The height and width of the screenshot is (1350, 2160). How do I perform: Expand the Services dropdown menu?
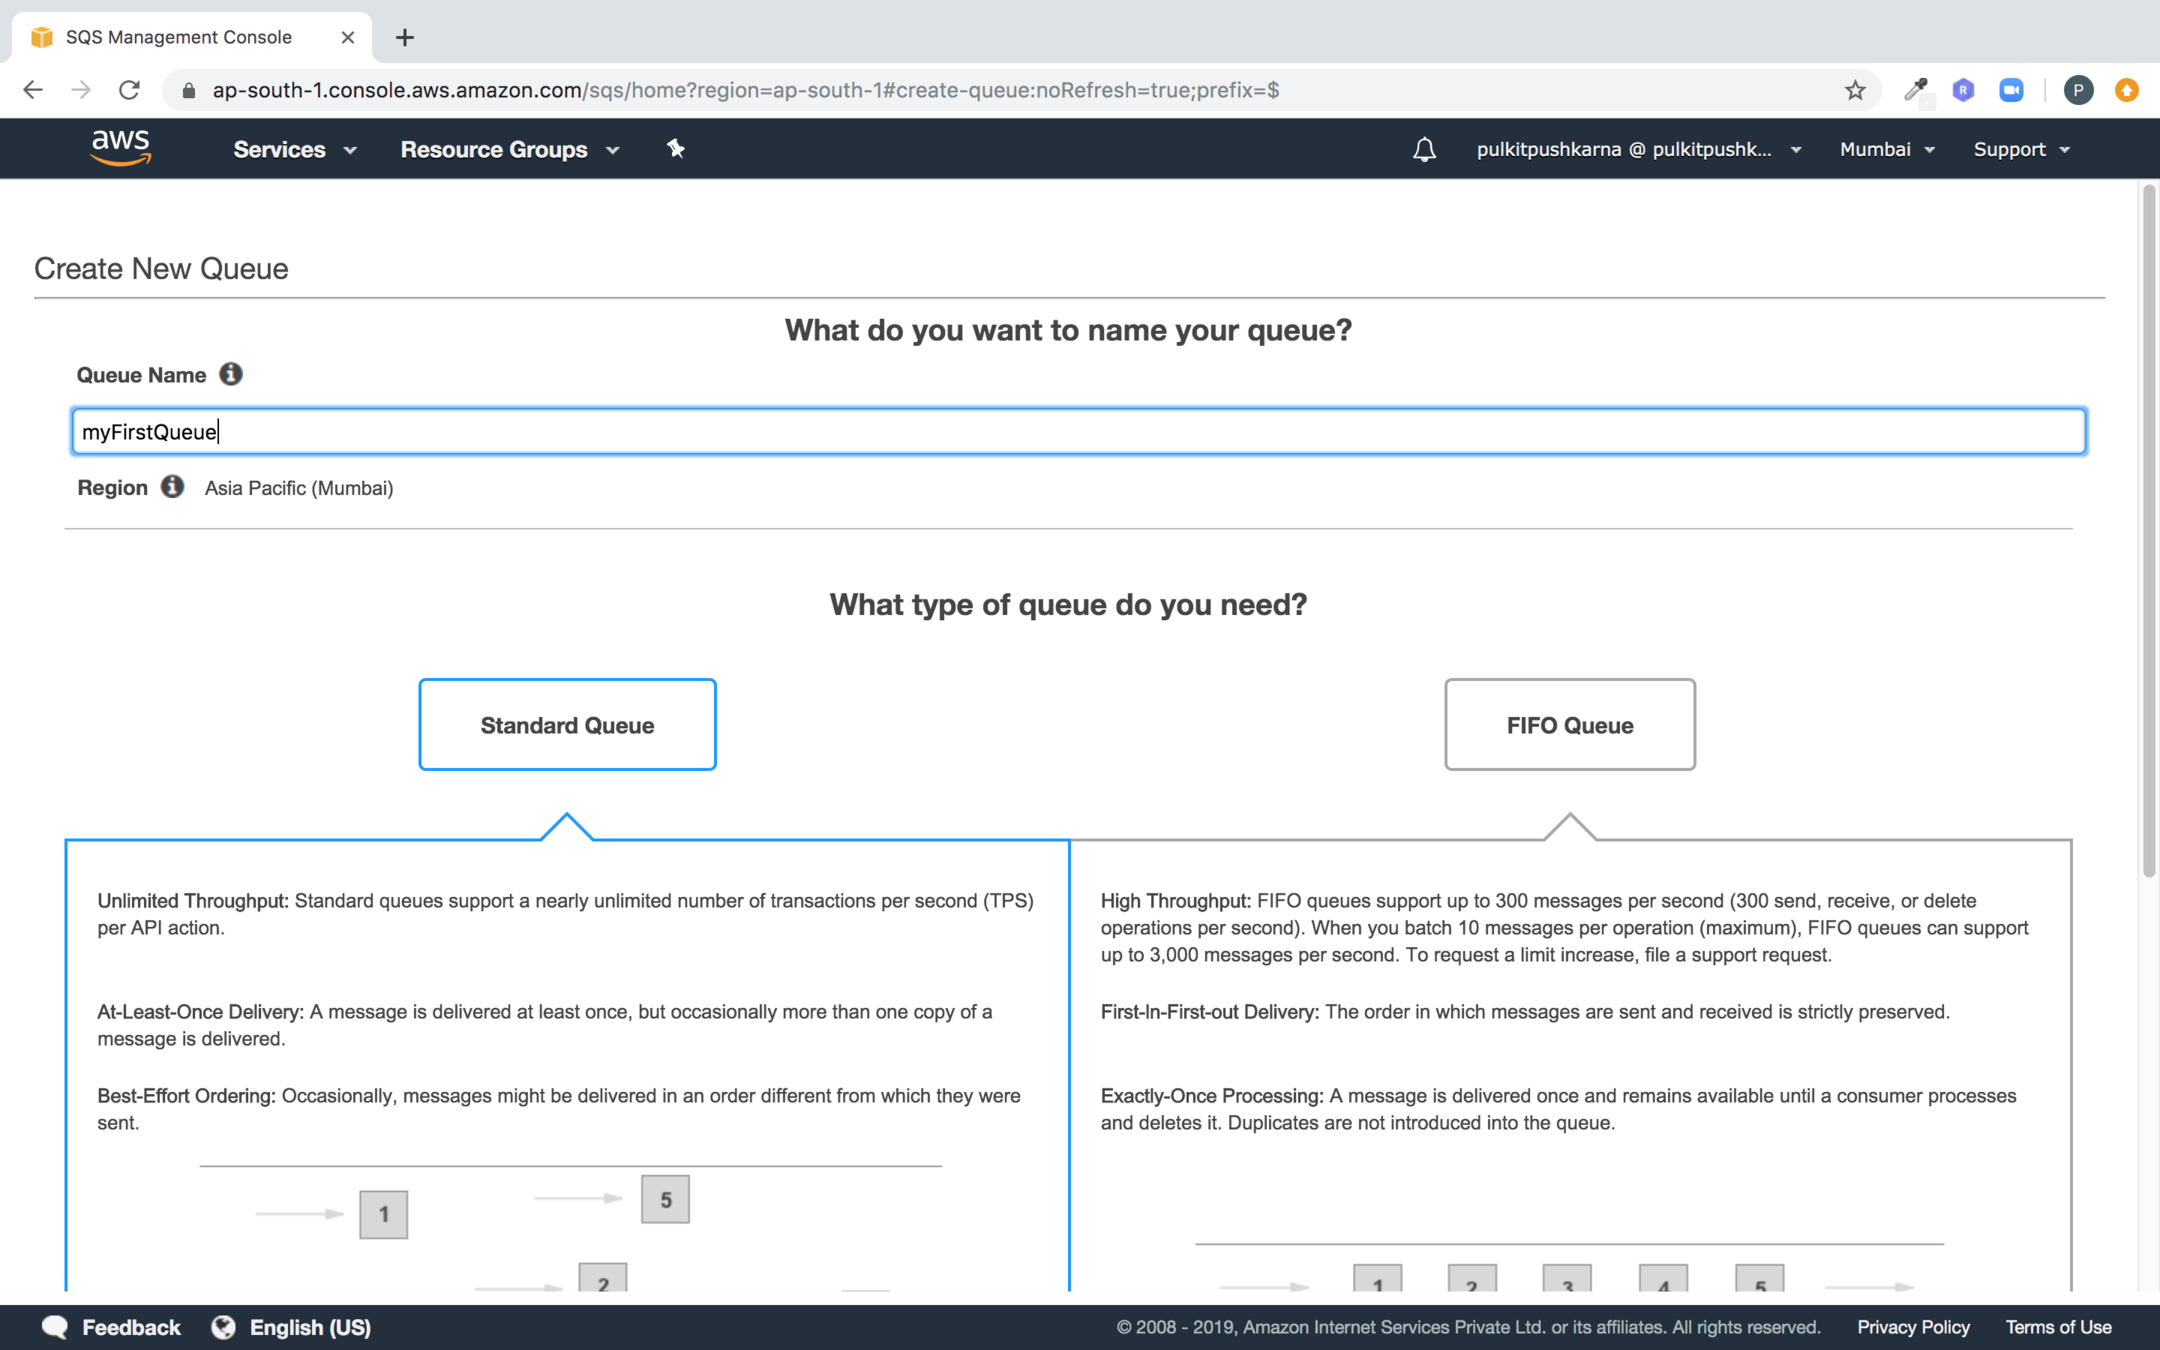coord(294,149)
